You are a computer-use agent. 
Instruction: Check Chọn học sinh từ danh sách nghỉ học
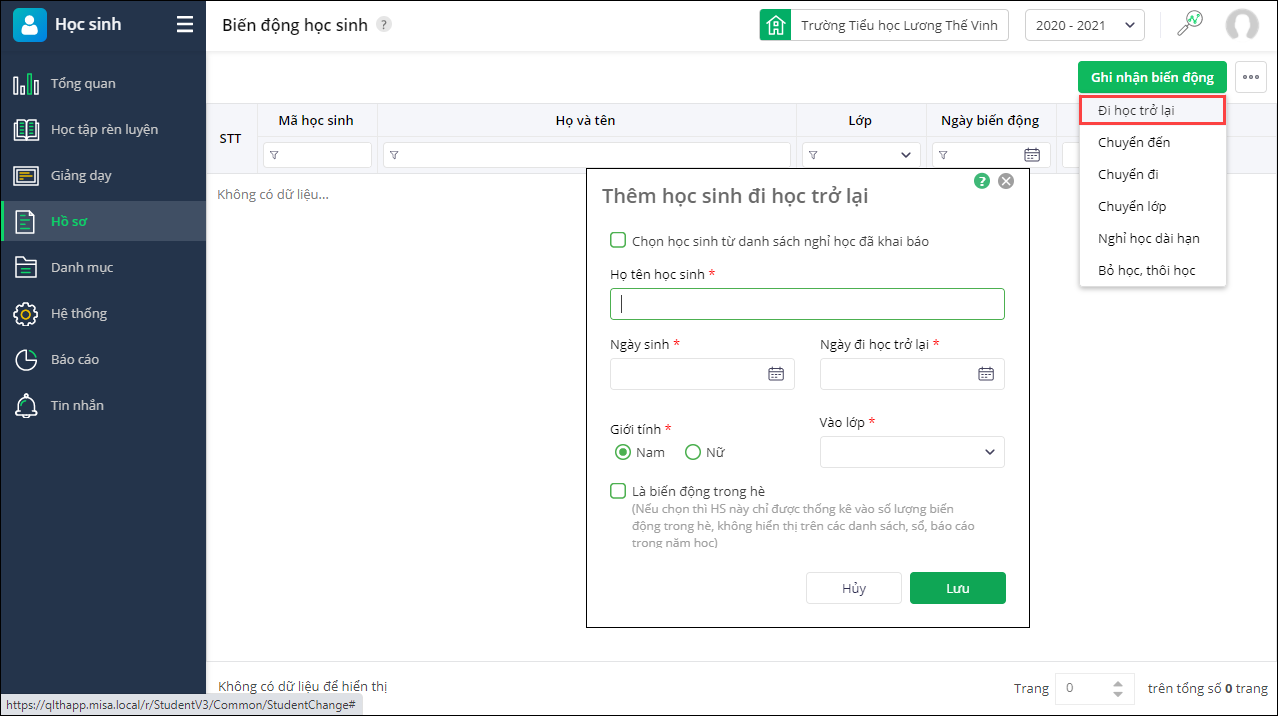pyautogui.click(x=618, y=240)
